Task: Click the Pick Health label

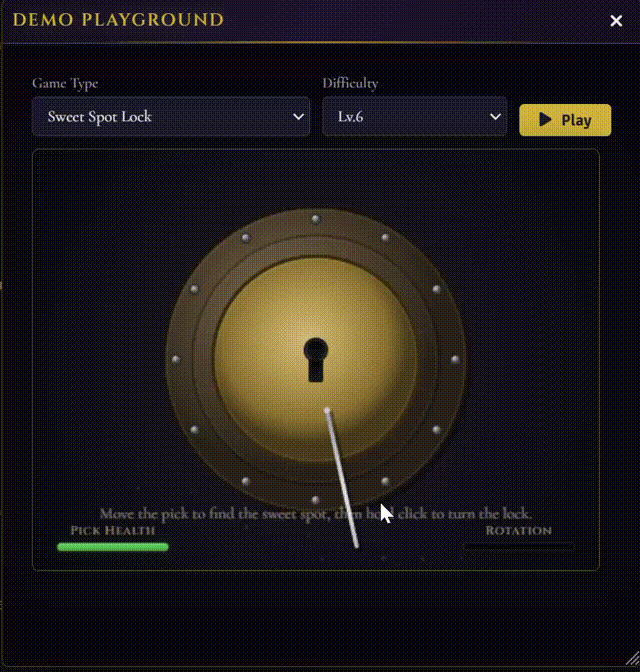Action: tap(113, 531)
